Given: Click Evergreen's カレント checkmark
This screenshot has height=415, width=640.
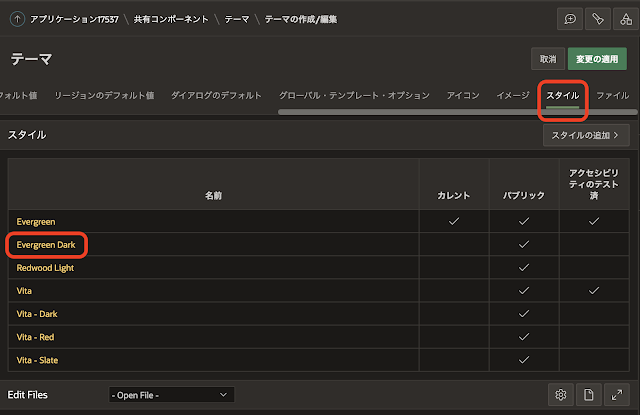Looking at the screenshot, I should [454, 221].
